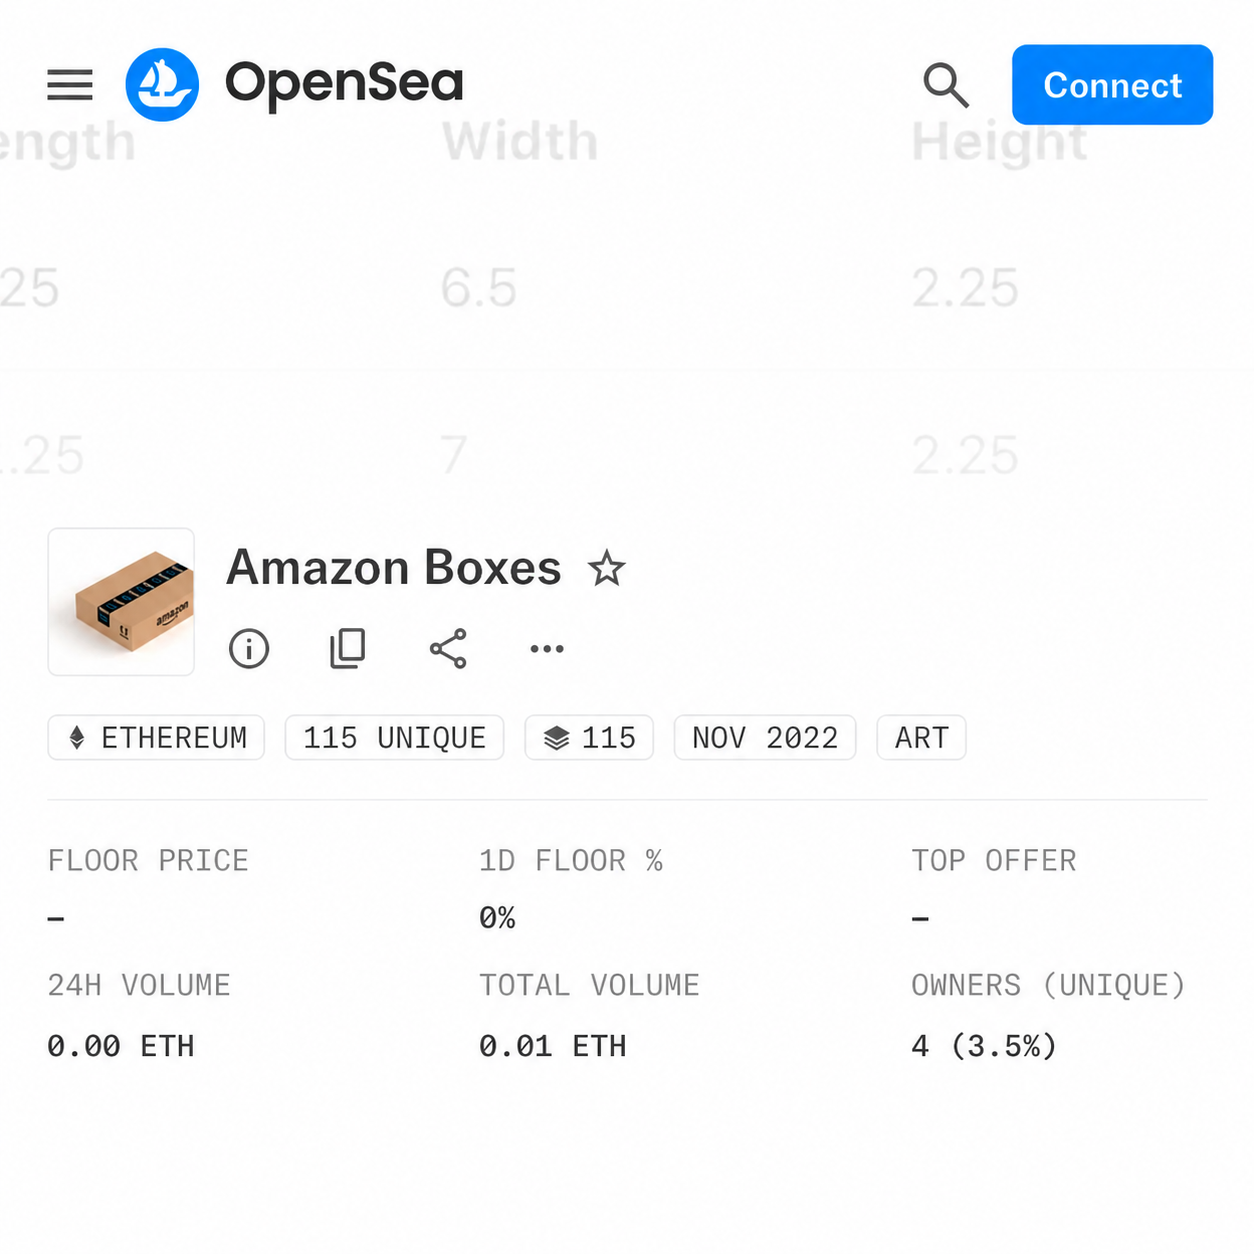Click the 115 UNIQUE tag
This screenshot has height=1254, width=1254.
pyautogui.click(x=394, y=738)
